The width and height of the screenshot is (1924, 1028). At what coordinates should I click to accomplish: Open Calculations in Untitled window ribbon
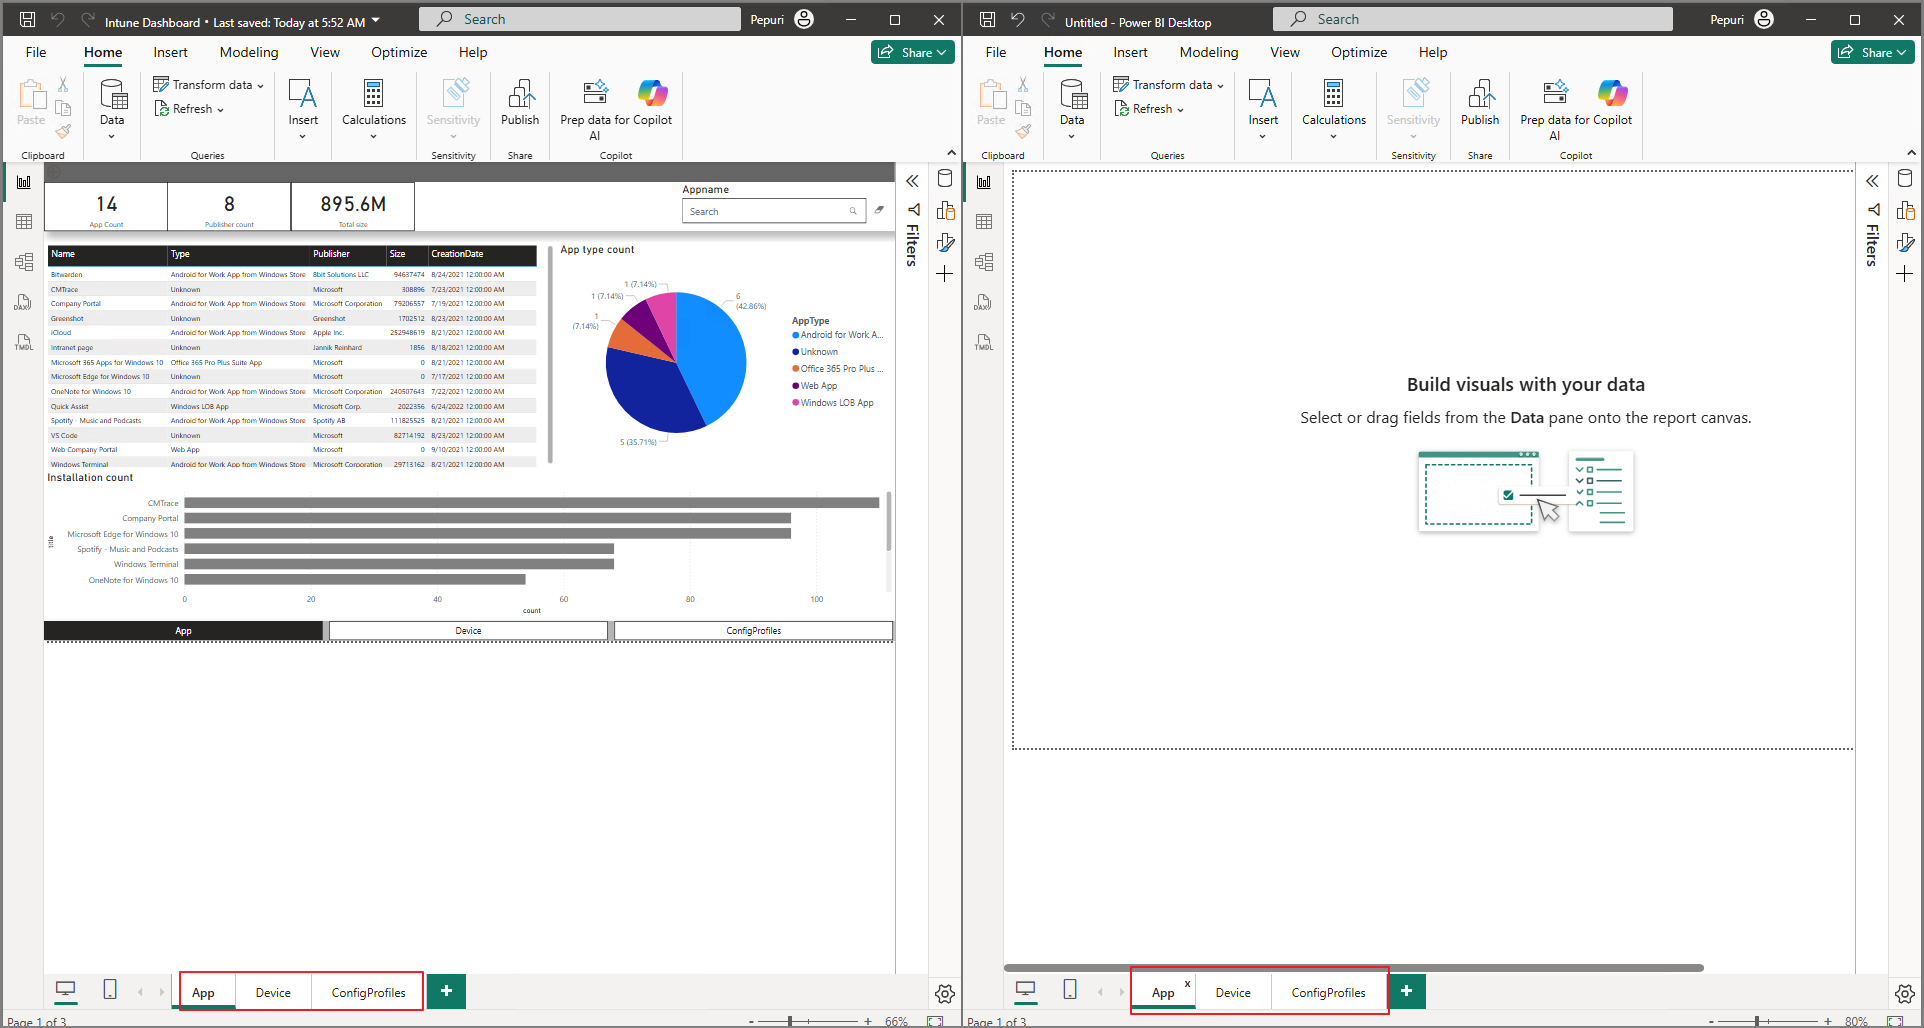coord(1334,108)
